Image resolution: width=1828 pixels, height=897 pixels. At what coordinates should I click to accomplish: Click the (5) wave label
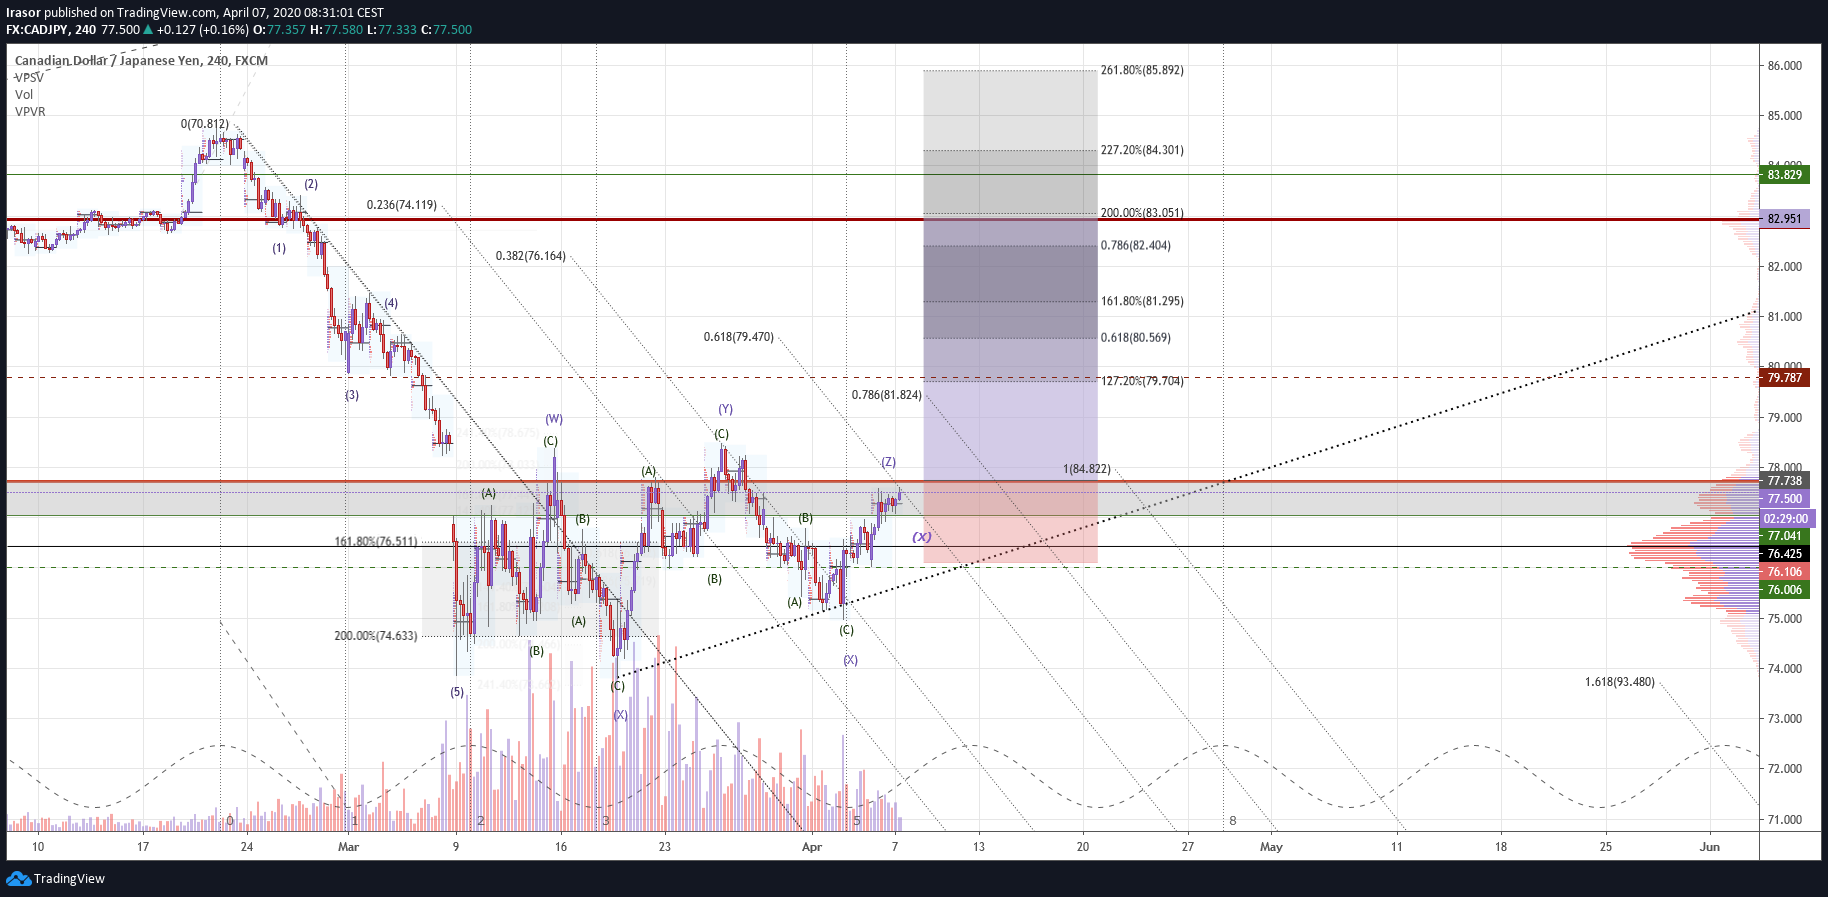point(457,693)
